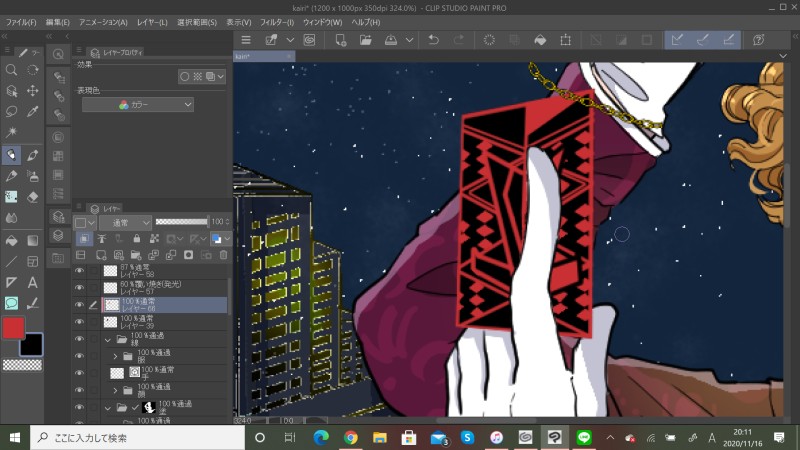Open expression color カラー dropdown
Image resolution: width=800 pixels, height=450 pixels.
click(138, 105)
